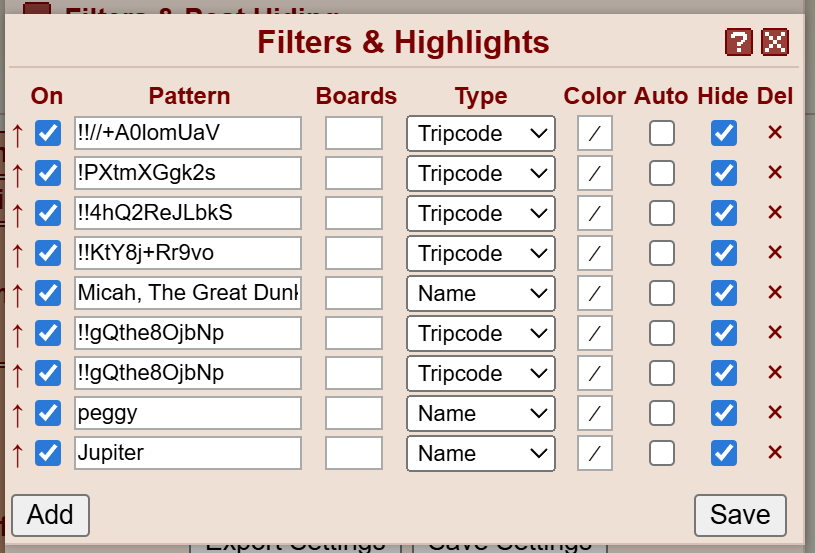Open Type dropdown for !!KtY8j+Rr9vo
This screenshot has width=815, height=553.
pos(481,254)
